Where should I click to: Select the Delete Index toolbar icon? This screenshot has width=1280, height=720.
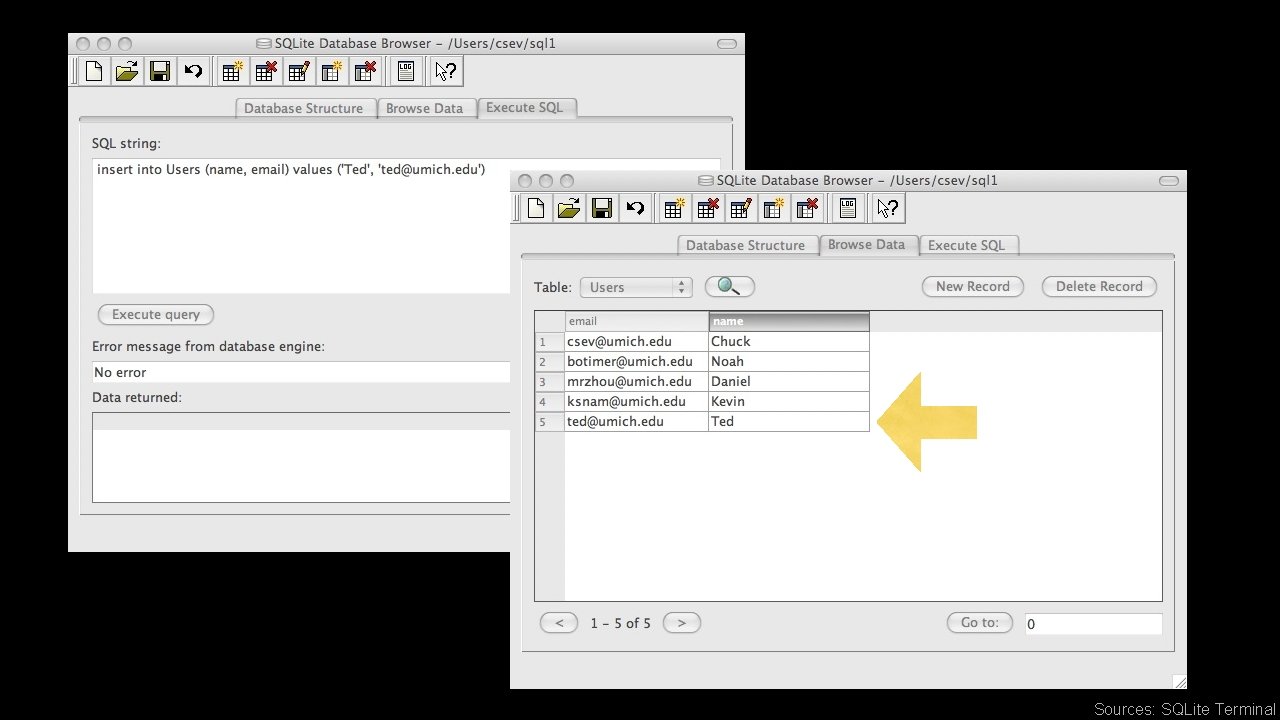coord(808,207)
